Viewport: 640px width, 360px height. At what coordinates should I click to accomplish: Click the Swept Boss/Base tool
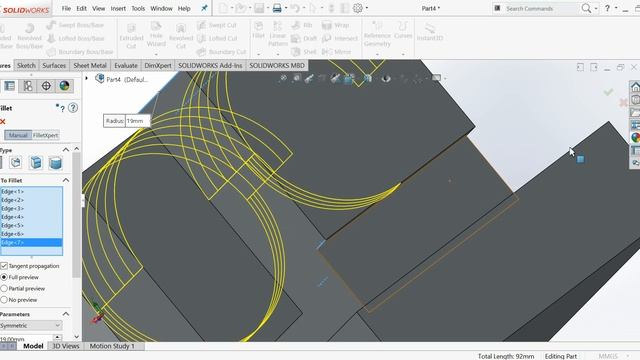76,25
